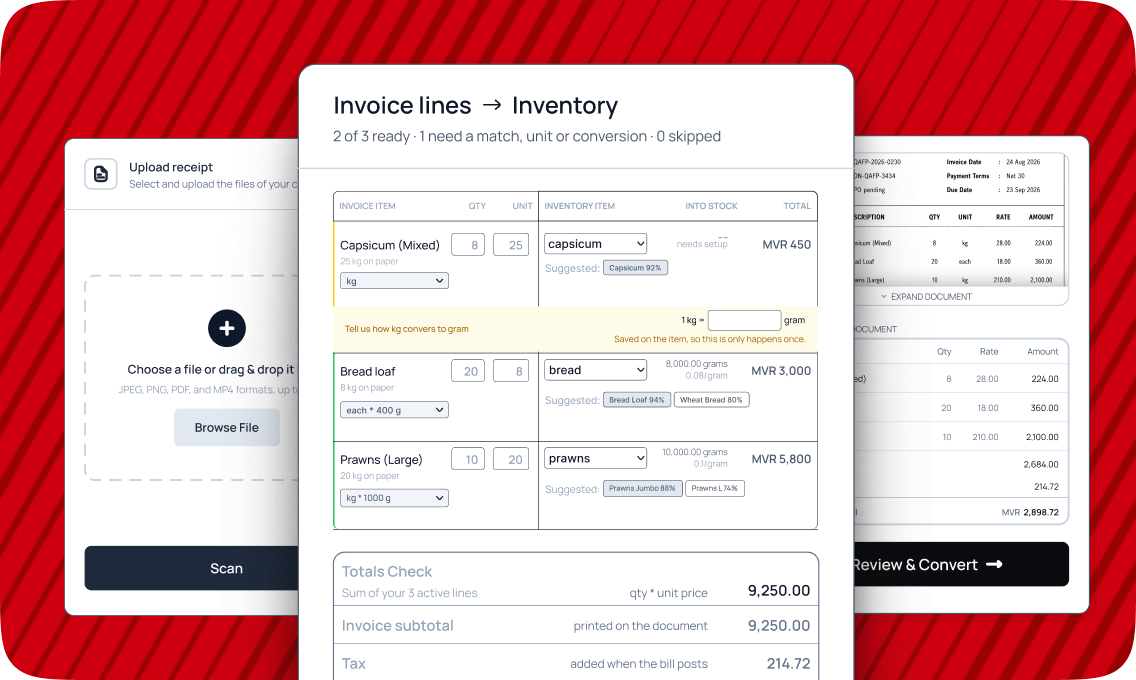1136x680 pixels.
Task: Click the Review & Convert button
Action: [x=961, y=564]
